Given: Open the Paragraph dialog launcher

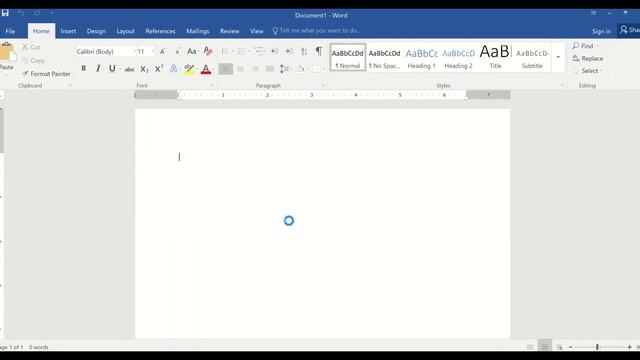Looking at the screenshot, I should click(323, 85).
